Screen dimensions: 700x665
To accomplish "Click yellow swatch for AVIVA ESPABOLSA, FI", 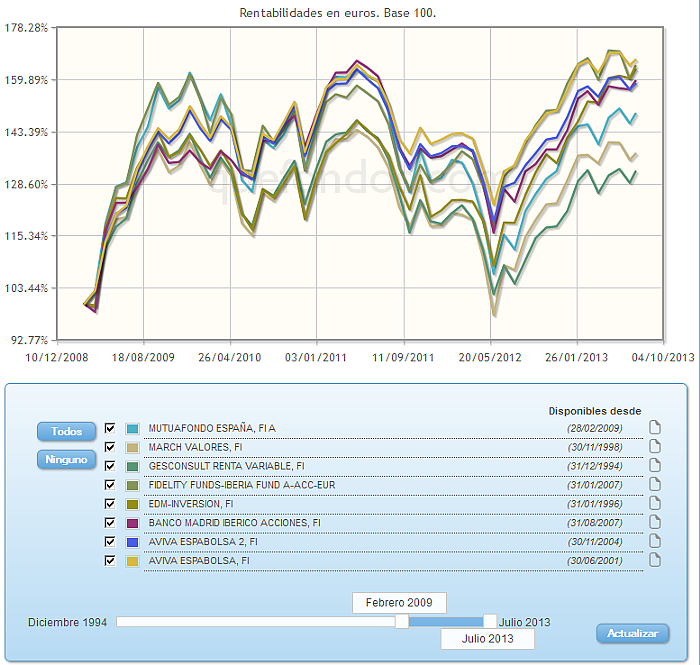I will click(133, 561).
